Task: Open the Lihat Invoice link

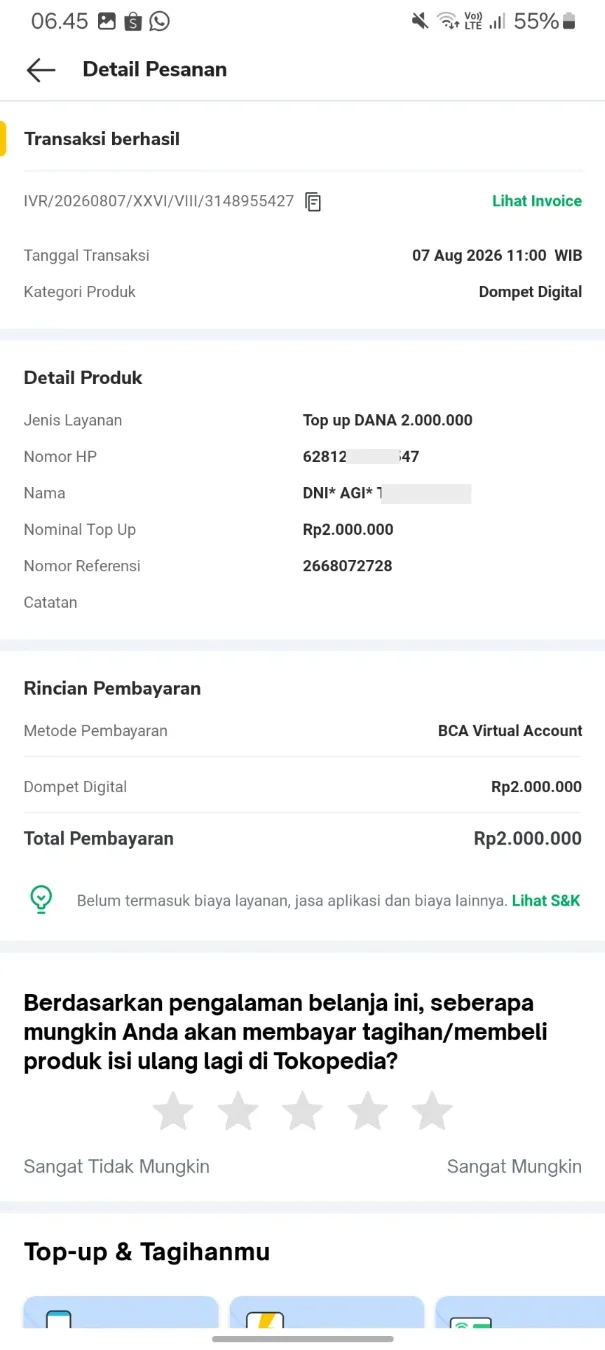Action: tap(537, 201)
